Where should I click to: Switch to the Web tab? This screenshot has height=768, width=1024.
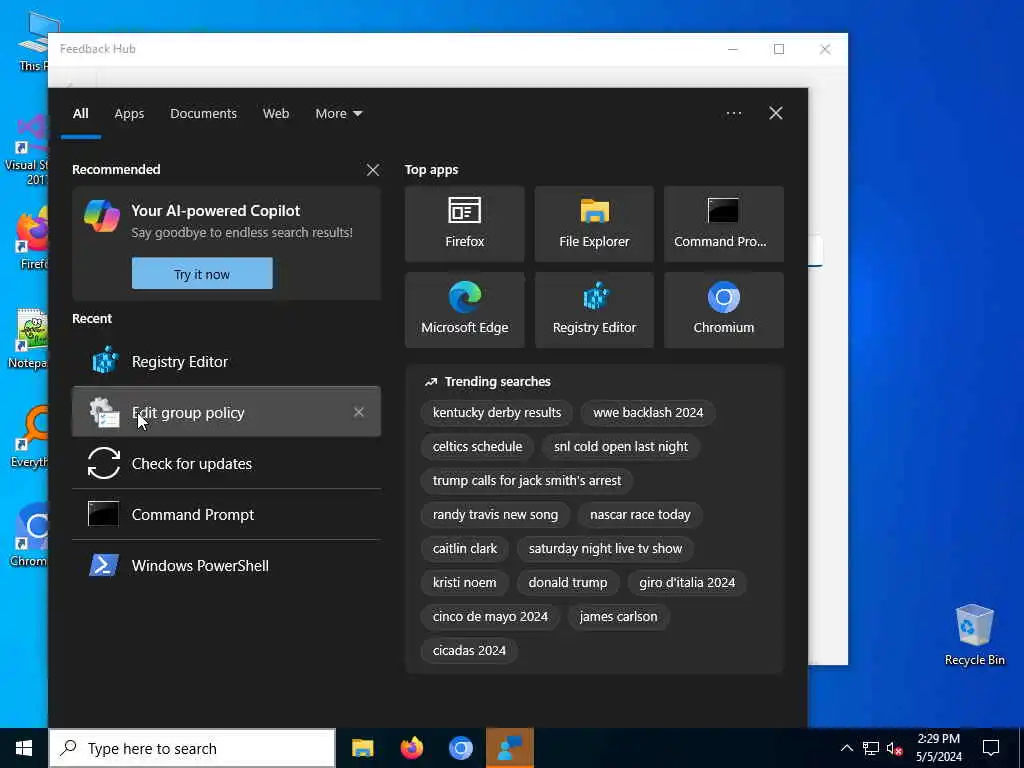tap(276, 114)
